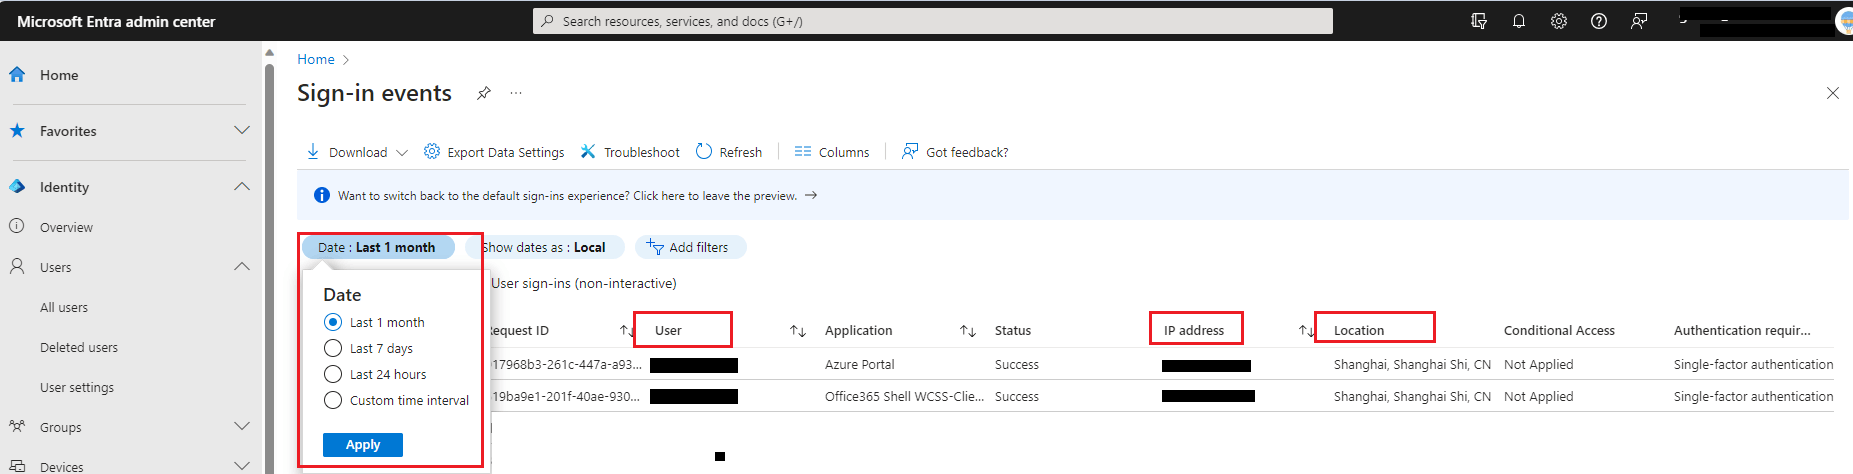Select Last 1 month radio button
1853x474 pixels.
[333, 322]
